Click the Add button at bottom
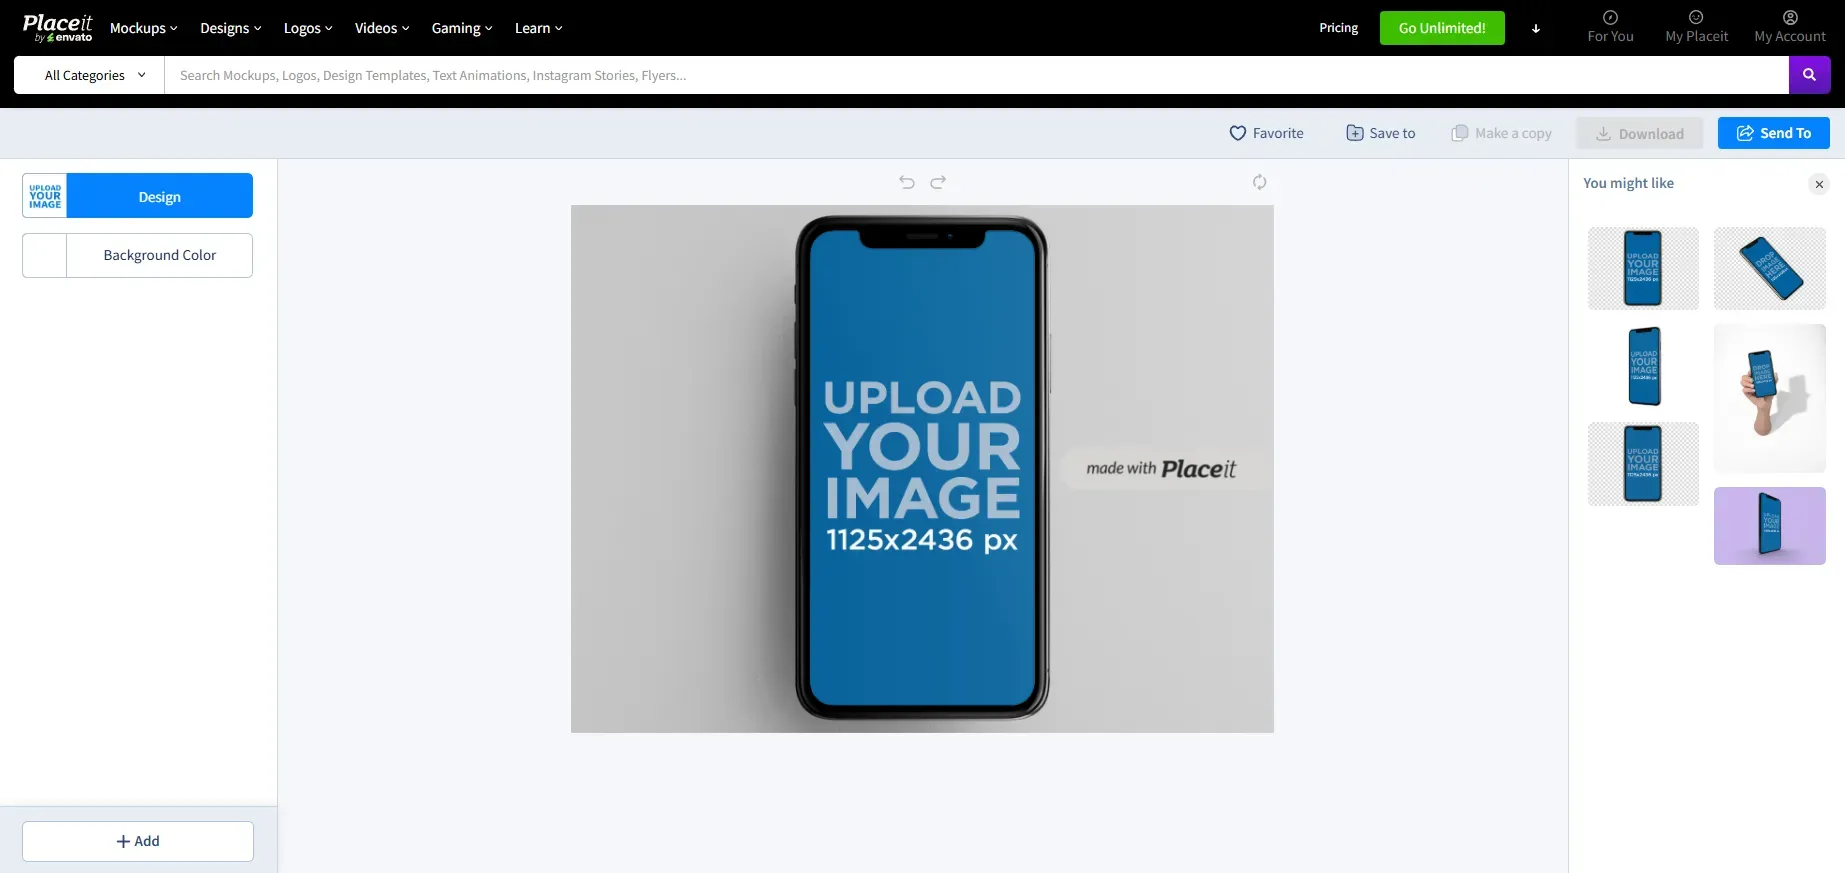 138,841
